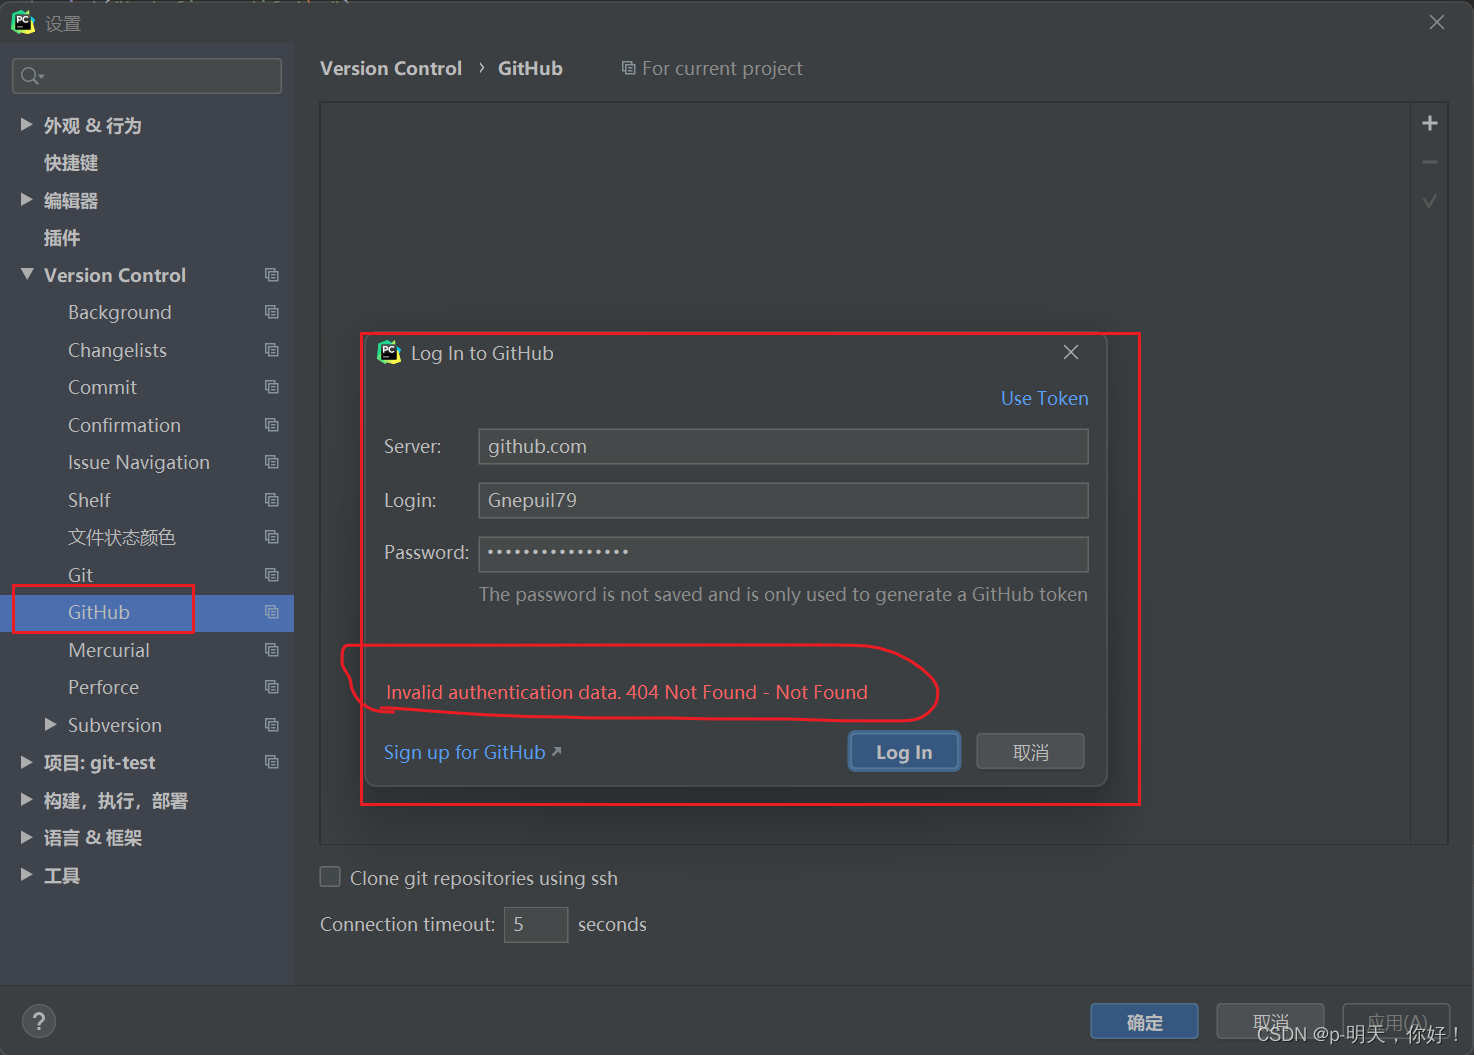Click project-level icon next to 项目: git-test
Screen dimensions: 1474x1055
pyautogui.click(x=271, y=762)
